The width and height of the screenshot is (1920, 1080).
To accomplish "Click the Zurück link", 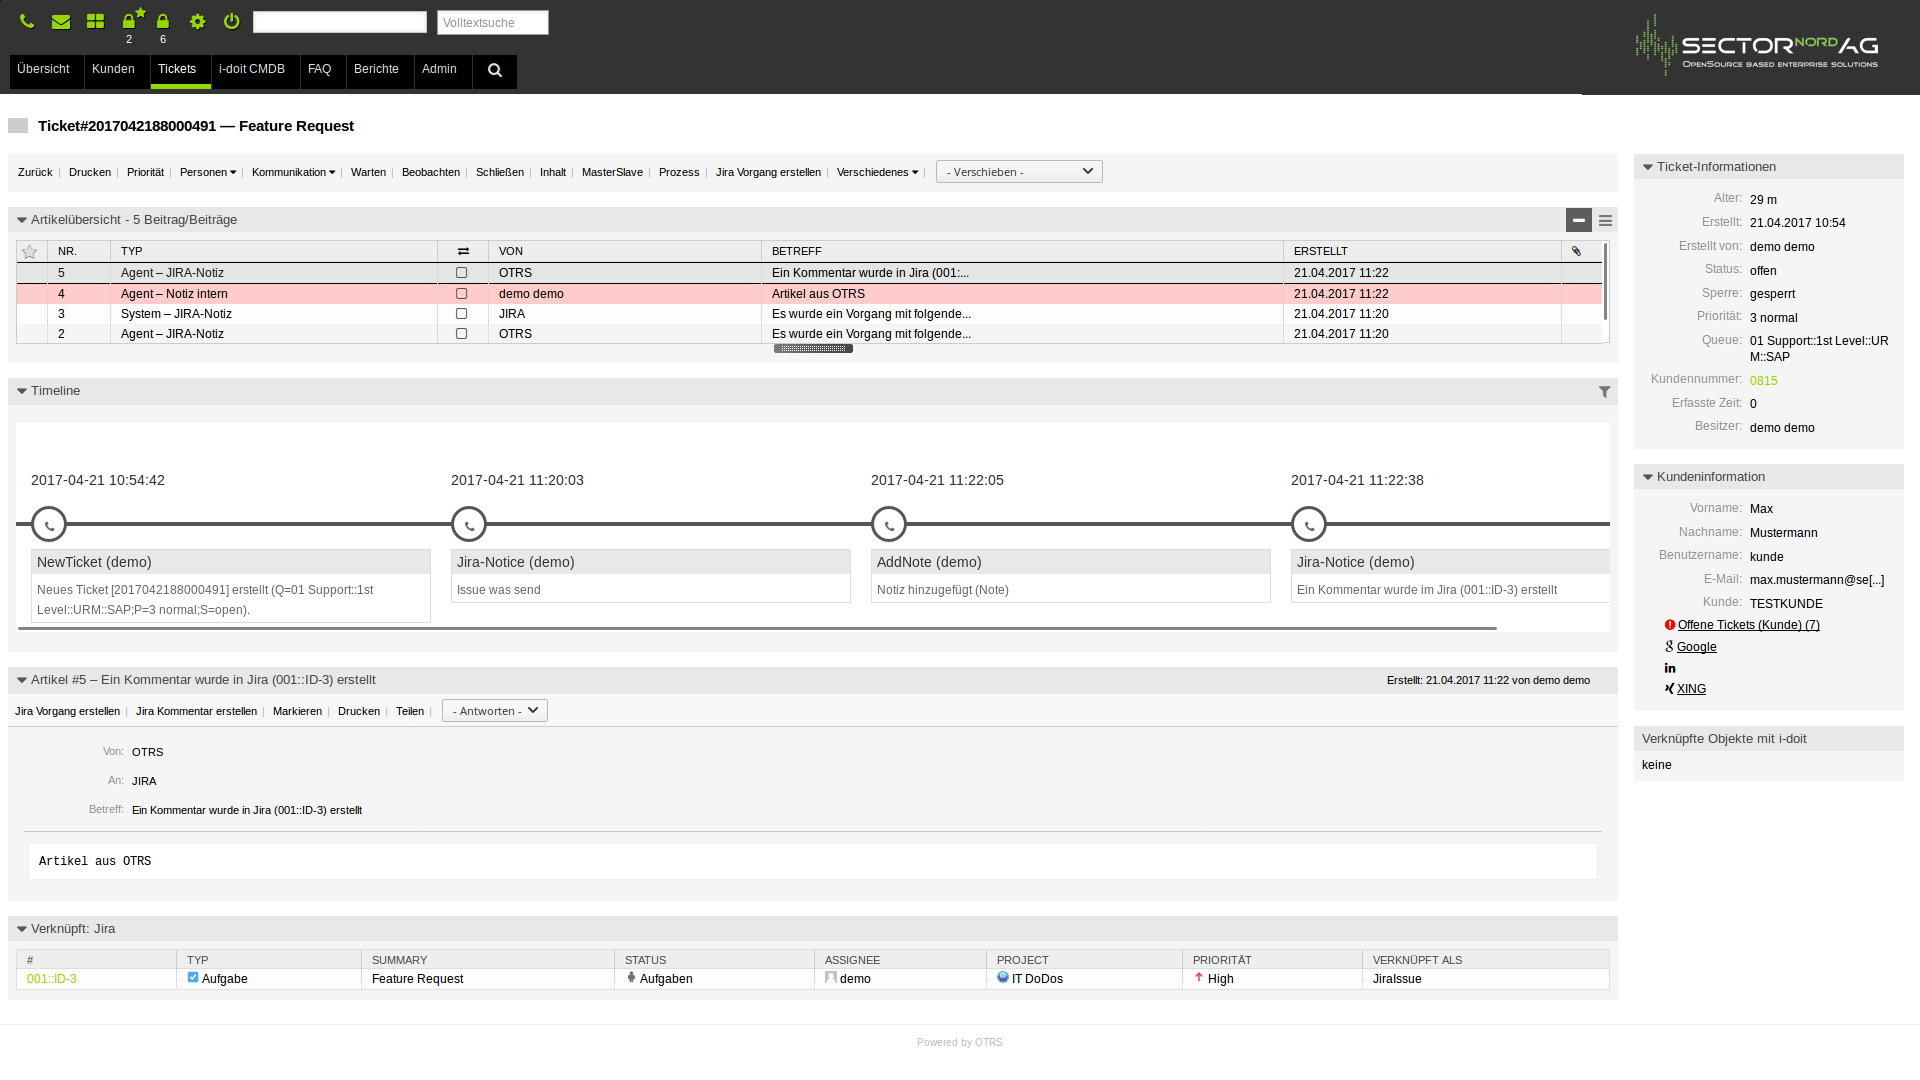I will (x=35, y=172).
